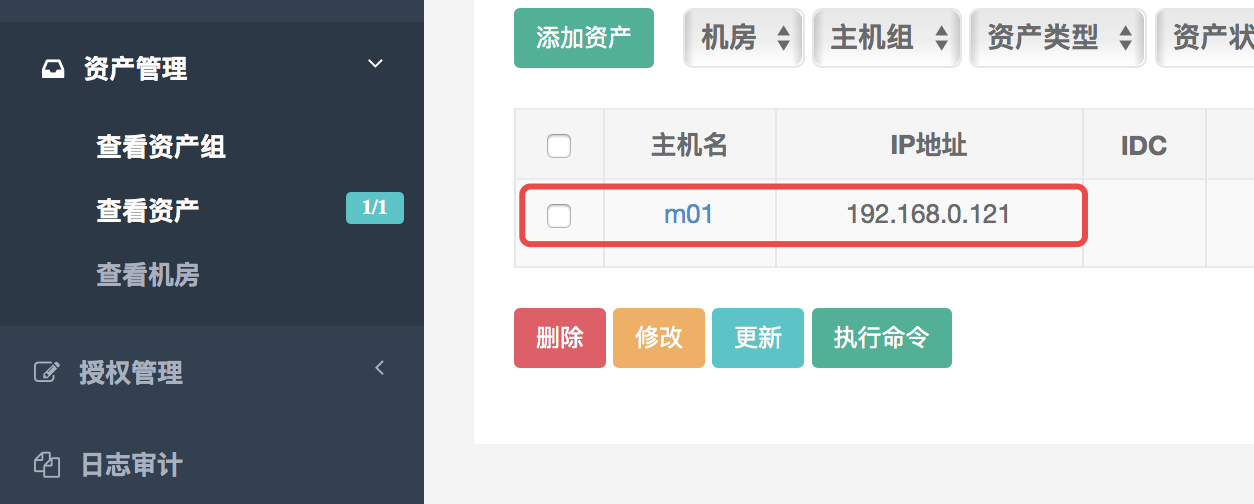Click the 授权管理 edit icon

tap(46, 372)
